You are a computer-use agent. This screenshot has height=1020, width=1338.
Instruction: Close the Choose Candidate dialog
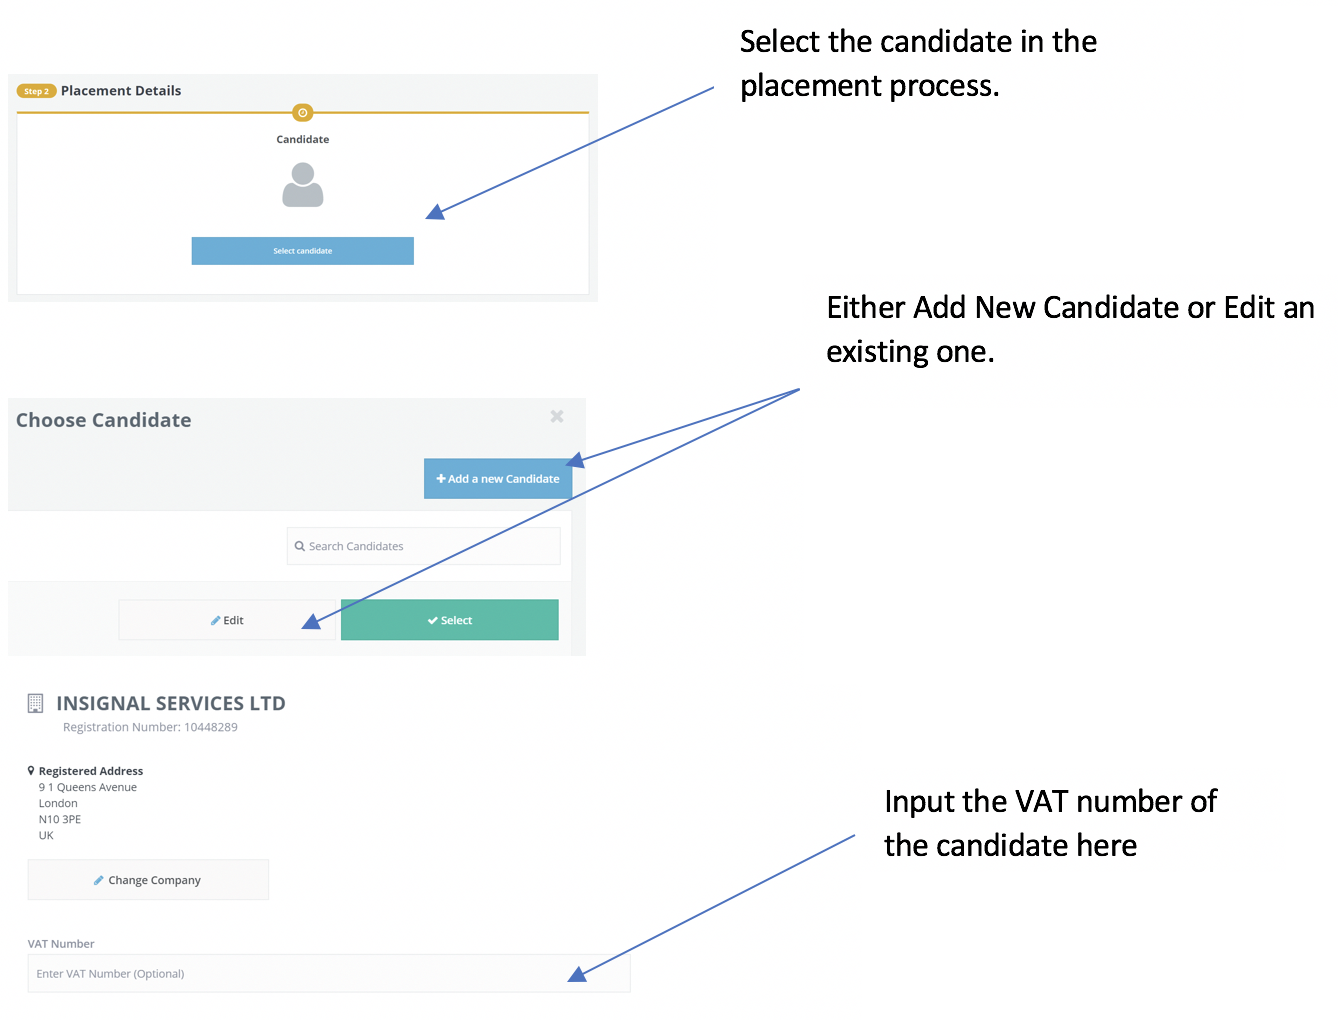pyautogui.click(x=557, y=416)
